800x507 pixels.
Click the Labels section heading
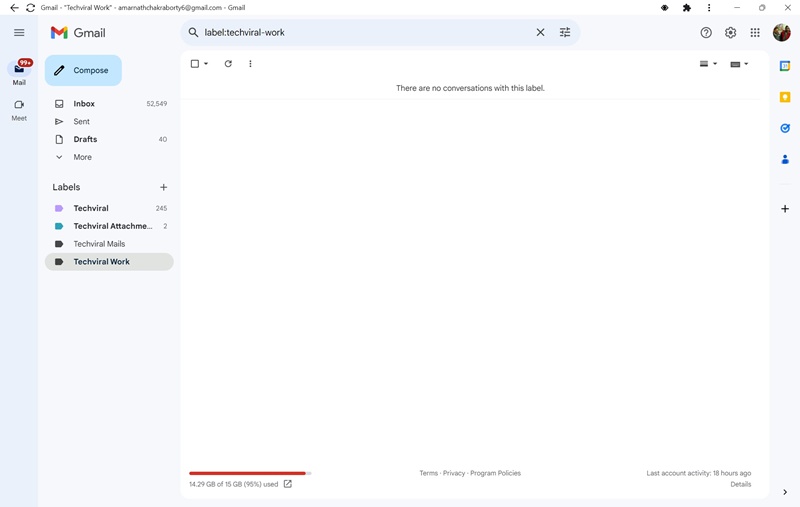66,187
